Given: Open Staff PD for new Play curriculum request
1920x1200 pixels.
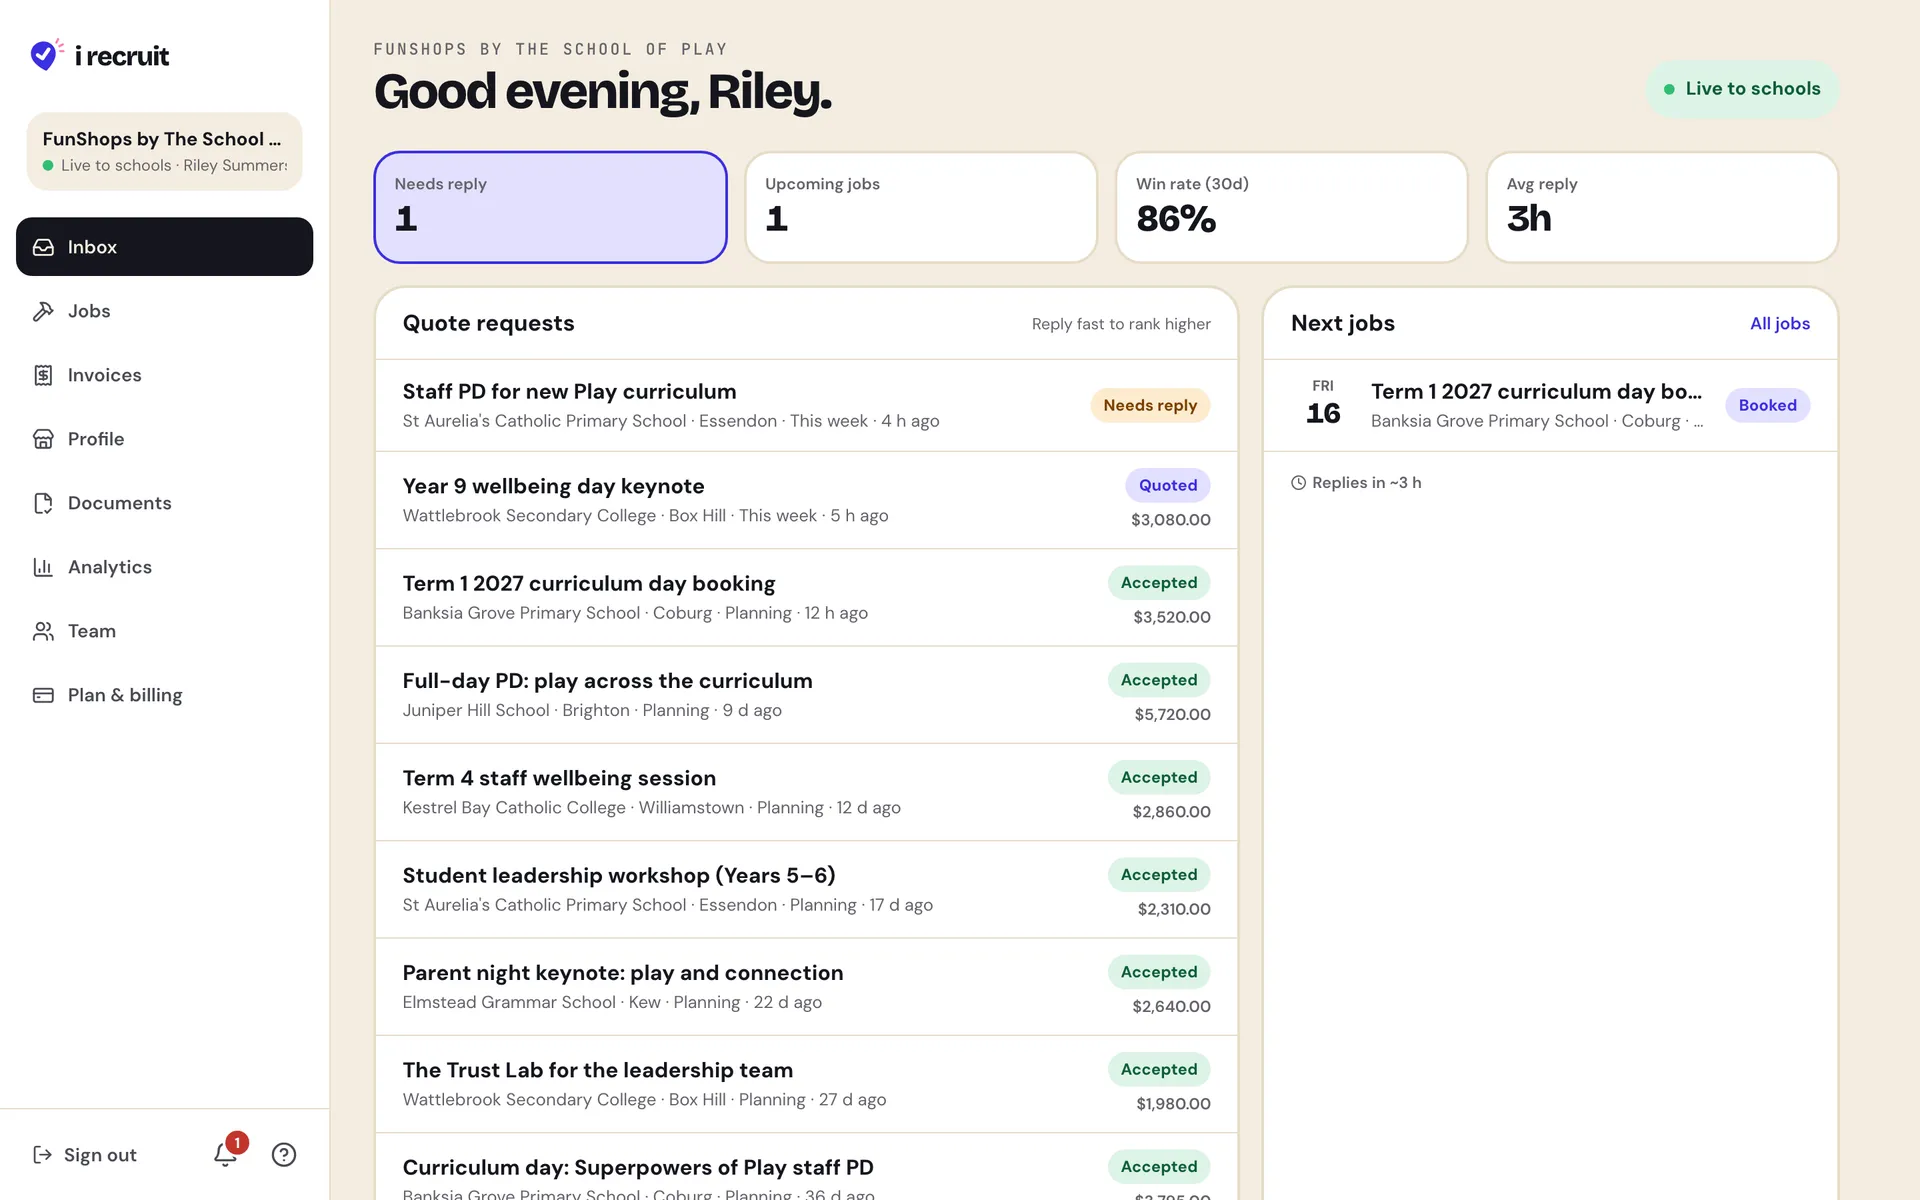Looking at the screenshot, I should [806, 405].
